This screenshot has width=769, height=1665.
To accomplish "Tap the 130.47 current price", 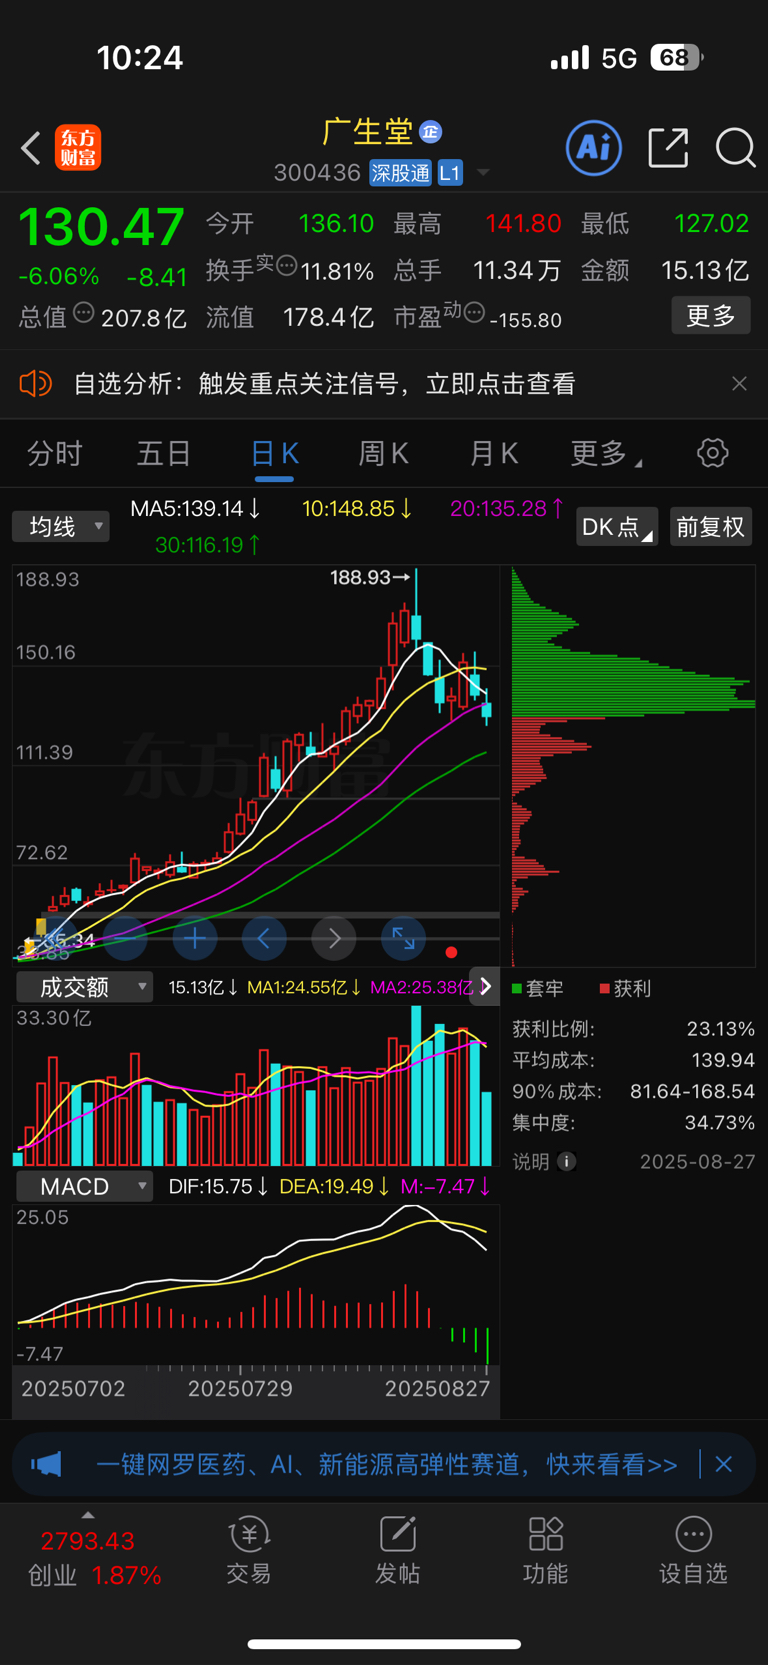I will (x=102, y=226).
